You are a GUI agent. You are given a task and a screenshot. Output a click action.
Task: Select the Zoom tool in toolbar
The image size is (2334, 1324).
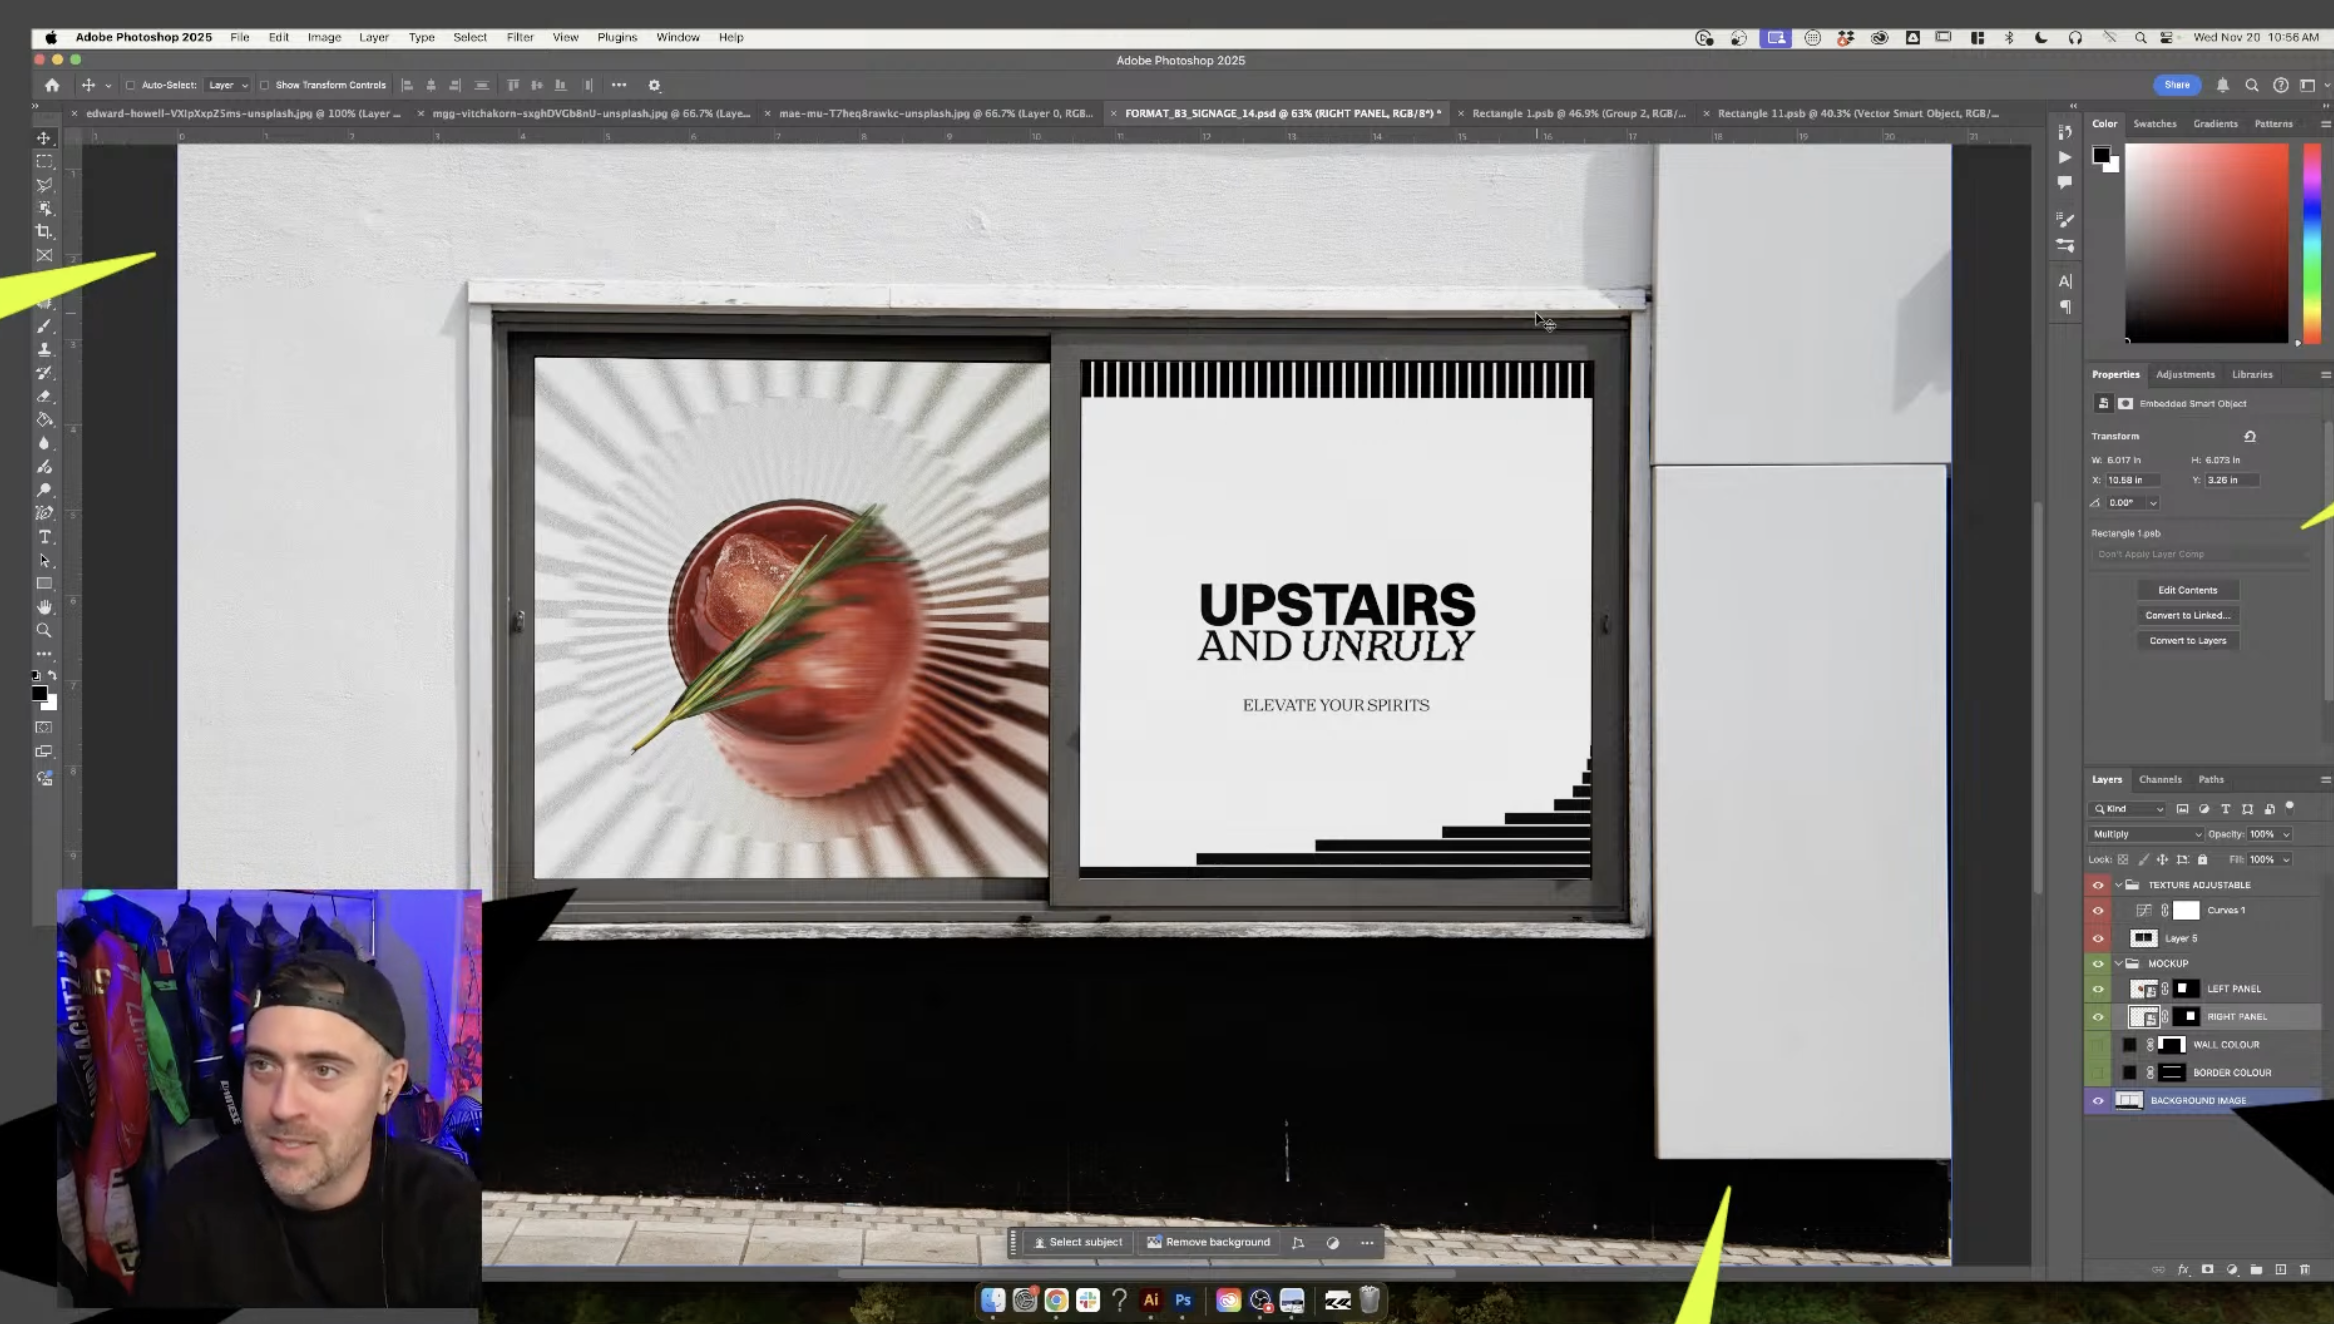pos(44,631)
